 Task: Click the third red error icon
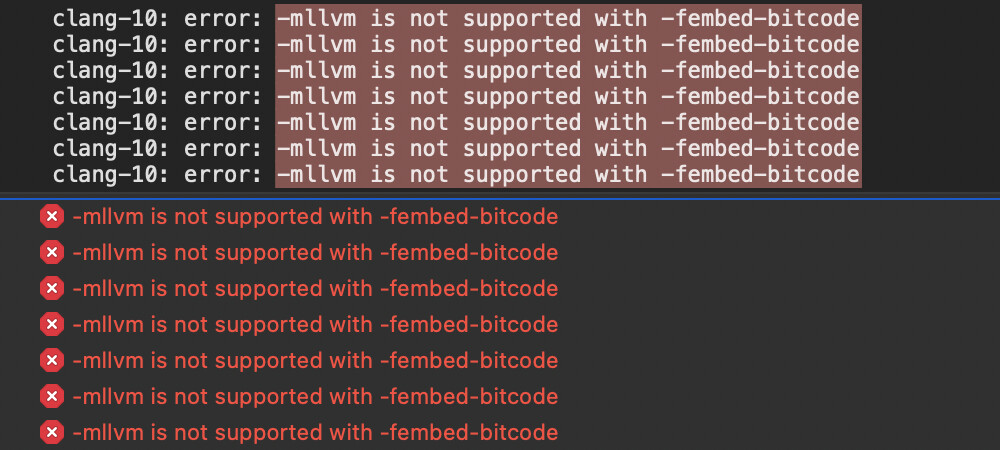51,289
